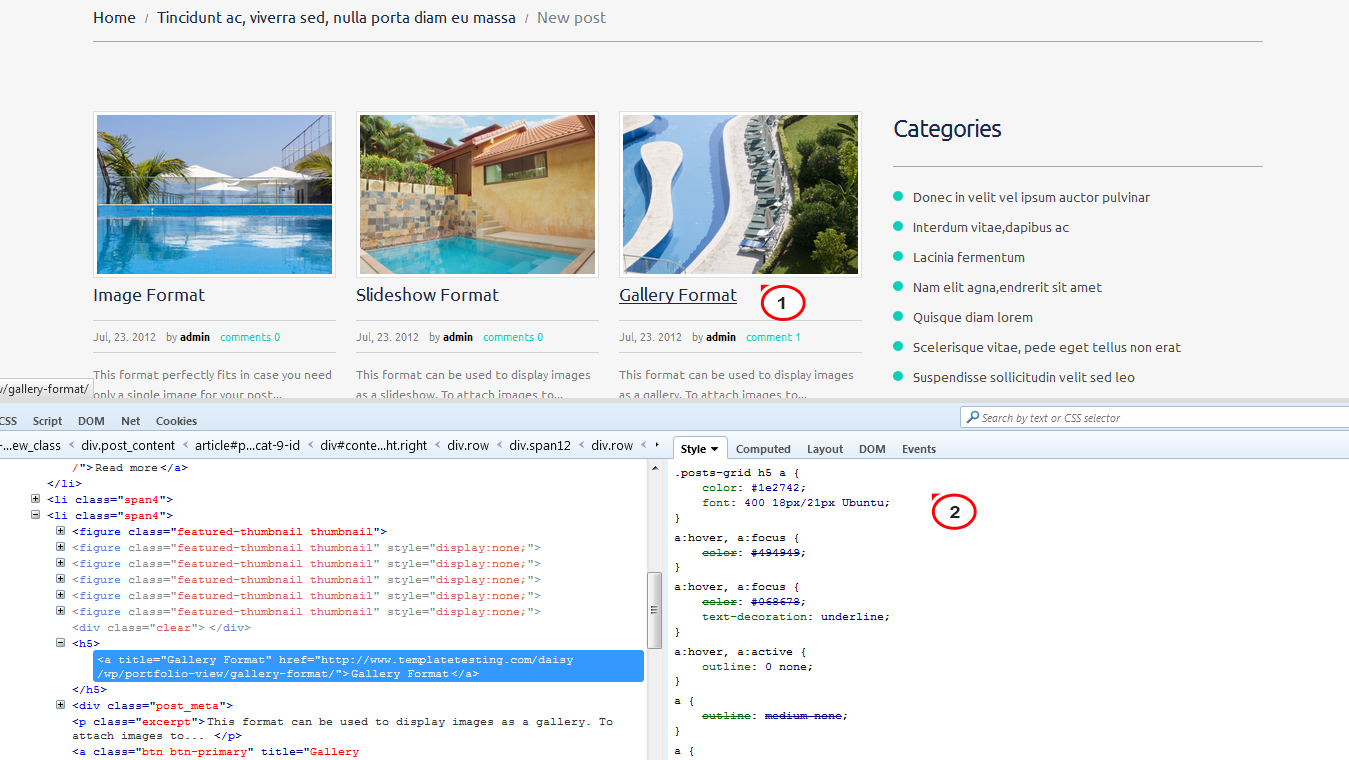Click the HTML panel vertical scrollbar thumb
This screenshot has height=760, width=1349.
[655, 610]
